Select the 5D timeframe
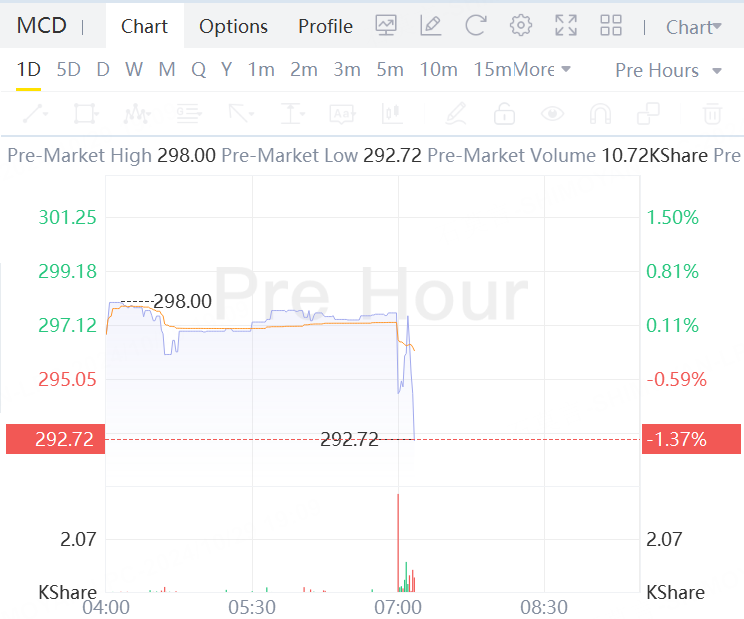 68,69
